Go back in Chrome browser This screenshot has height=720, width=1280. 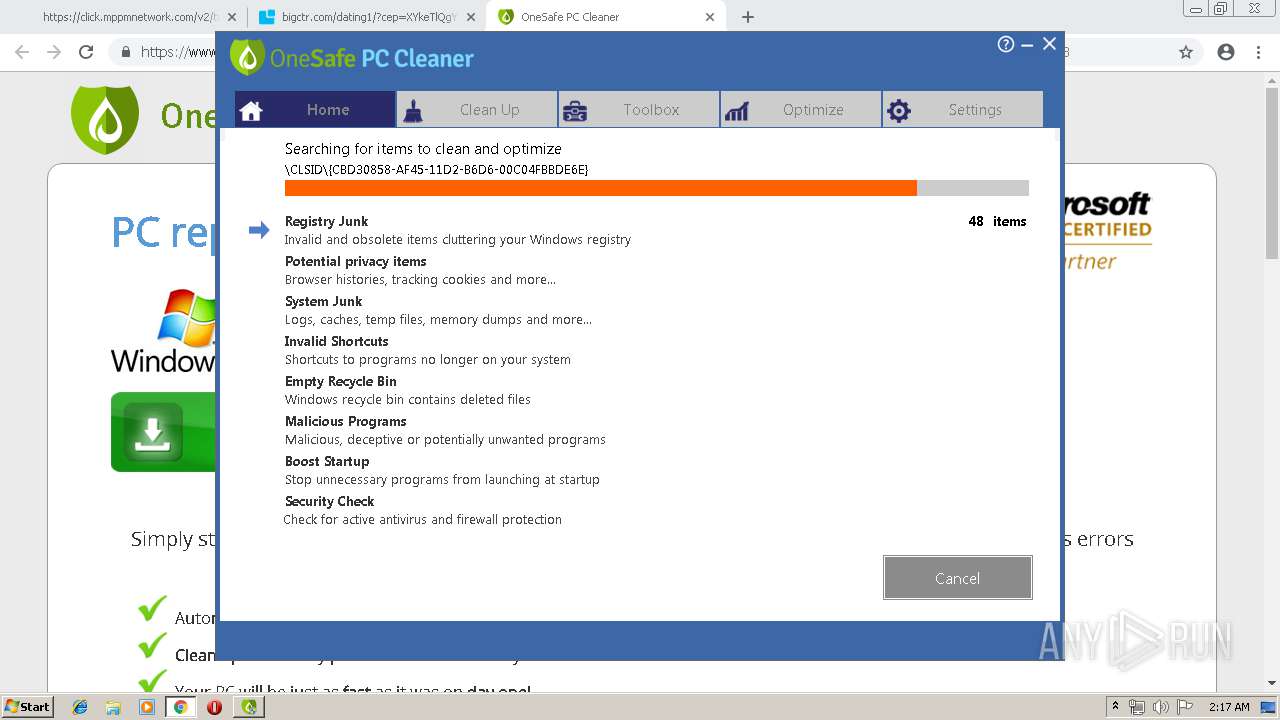click(x=22, y=52)
